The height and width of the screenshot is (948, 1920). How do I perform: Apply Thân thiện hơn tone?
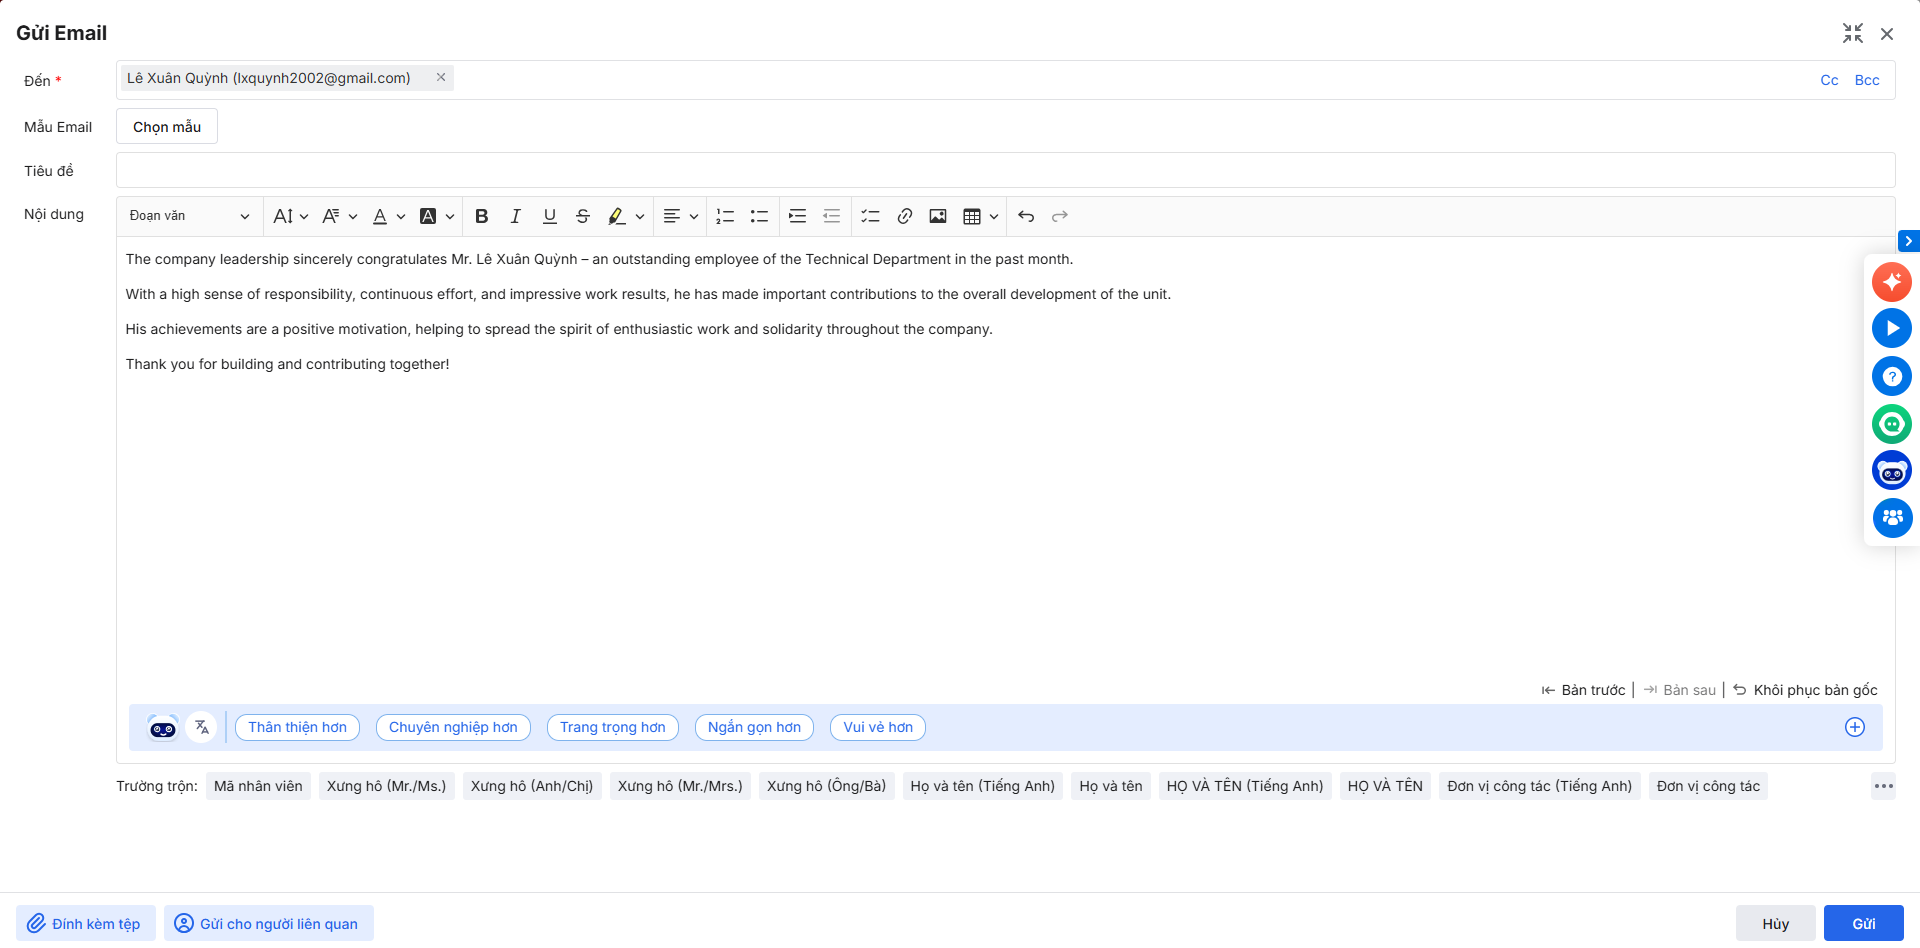tap(298, 727)
